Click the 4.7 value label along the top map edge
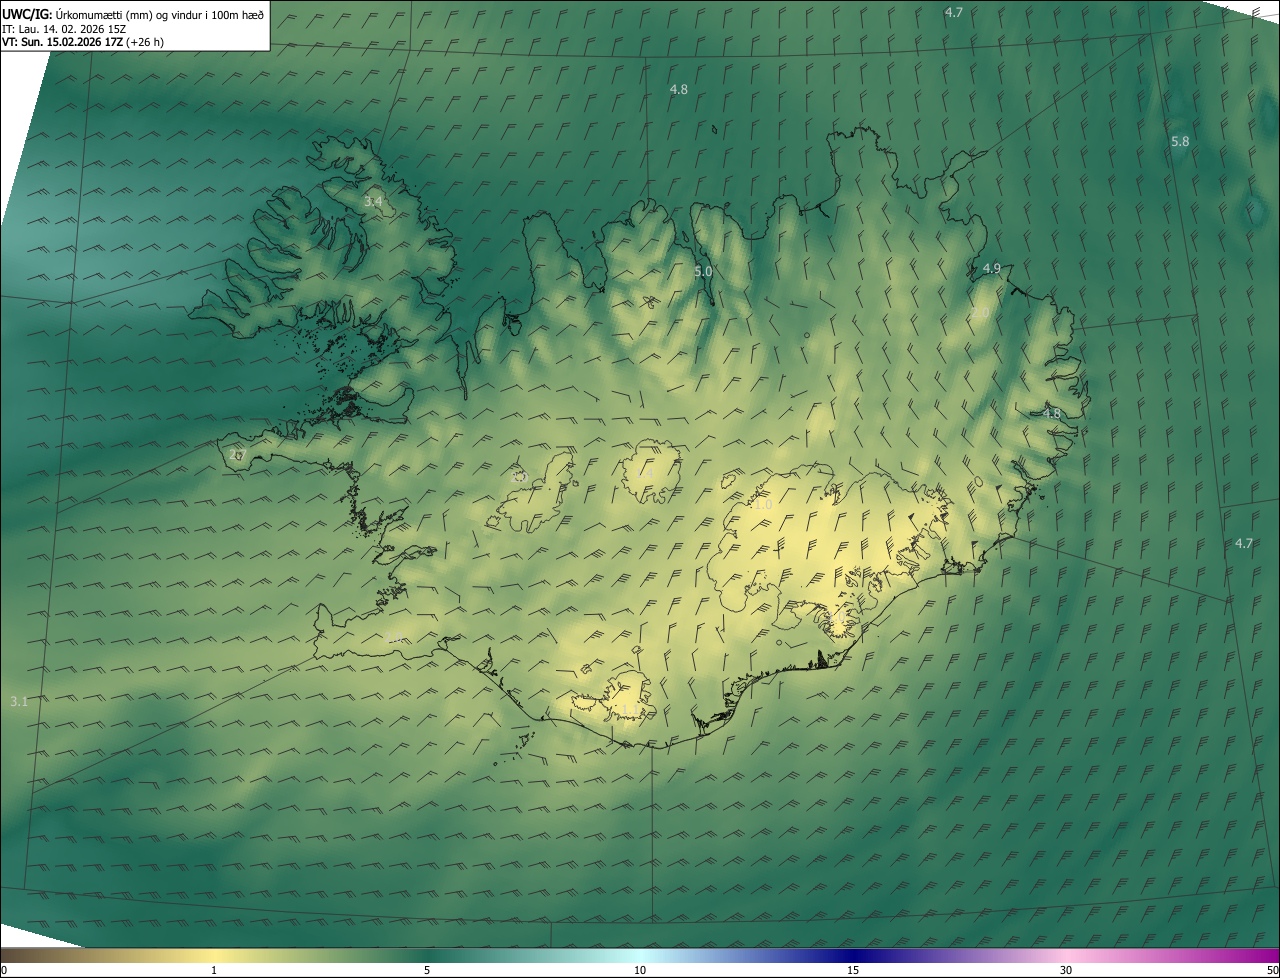The width and height of the screenshot is (1280, 978). pos(953,13)
